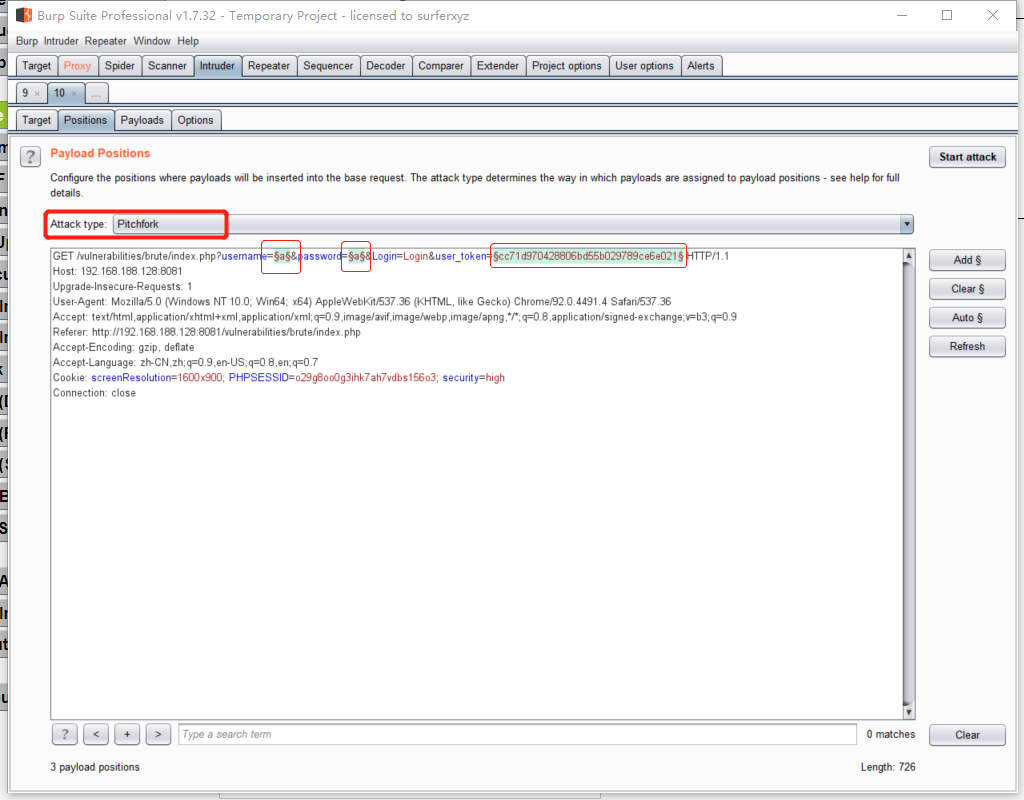Click the username payload marker §a§
Screen dimensions: 1024x800
[281, 256]
